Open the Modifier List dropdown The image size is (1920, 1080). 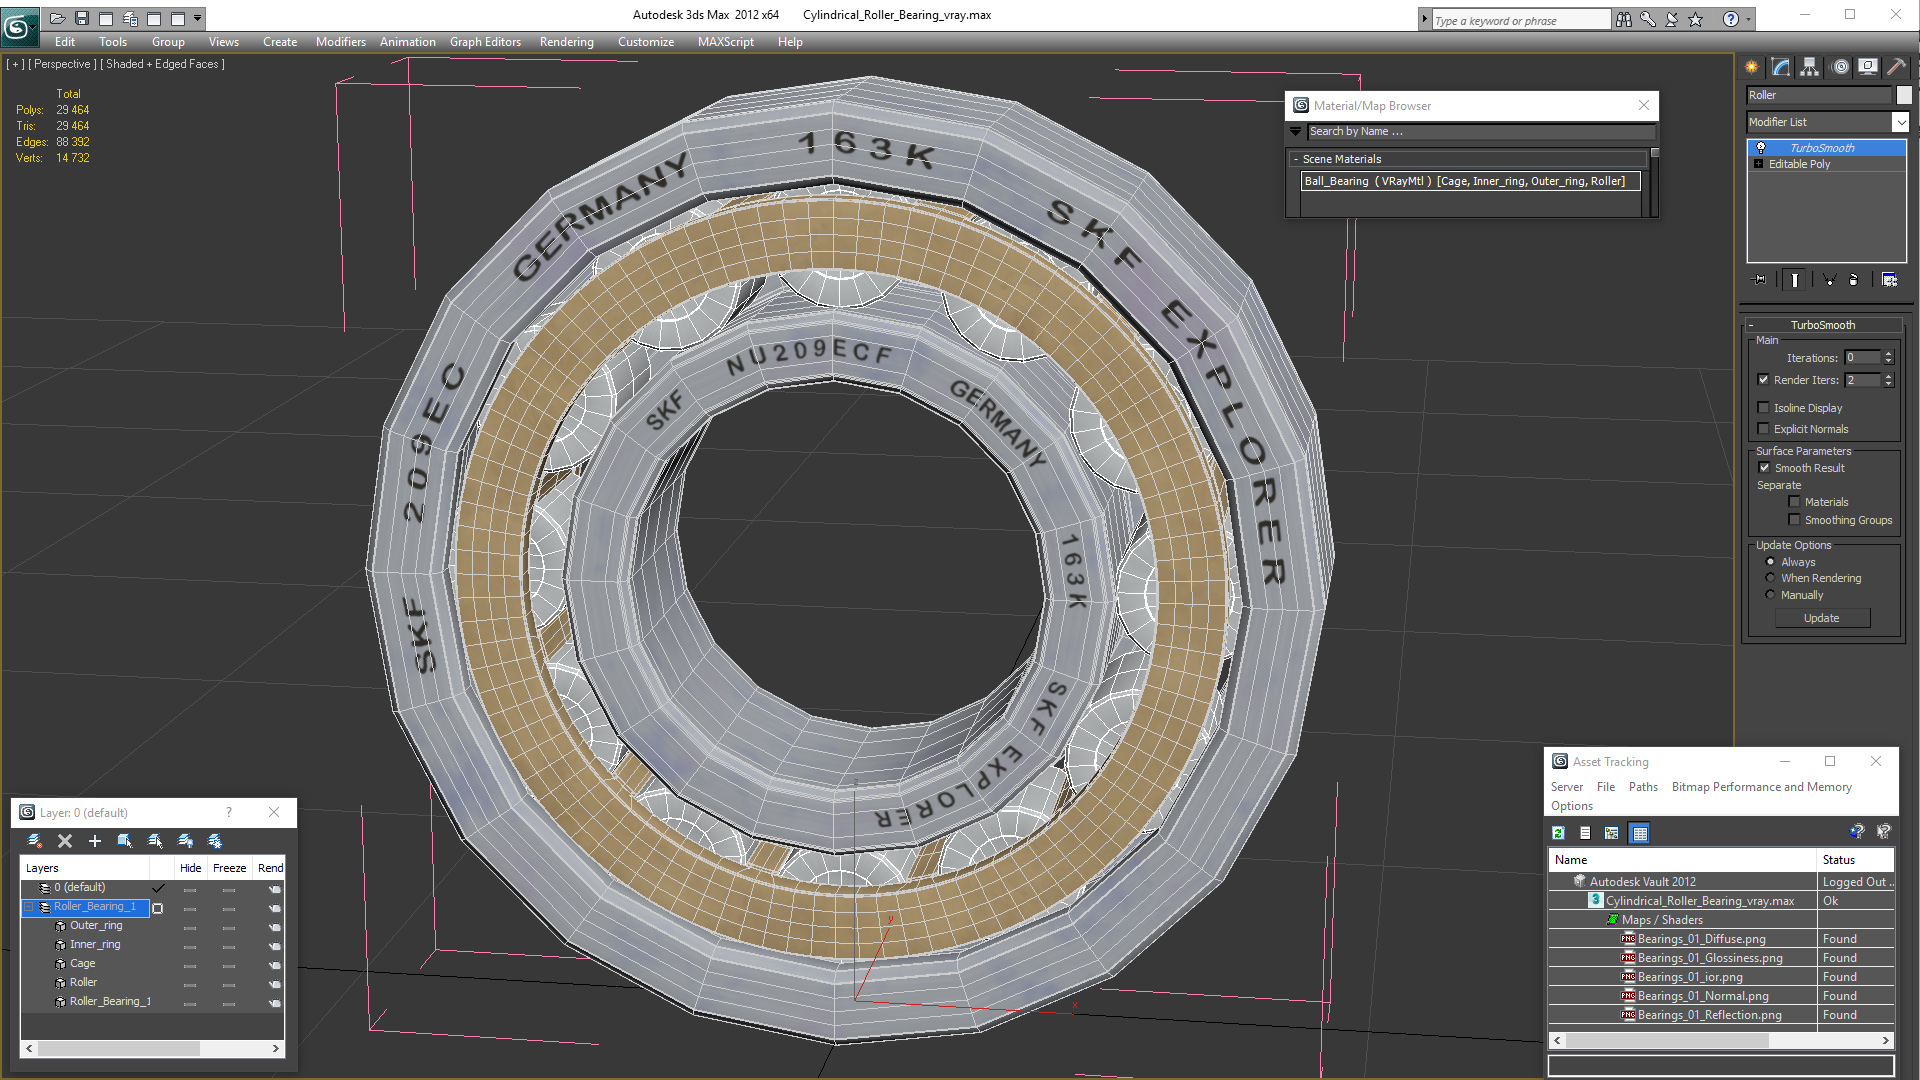click(x=1900, y=122)
